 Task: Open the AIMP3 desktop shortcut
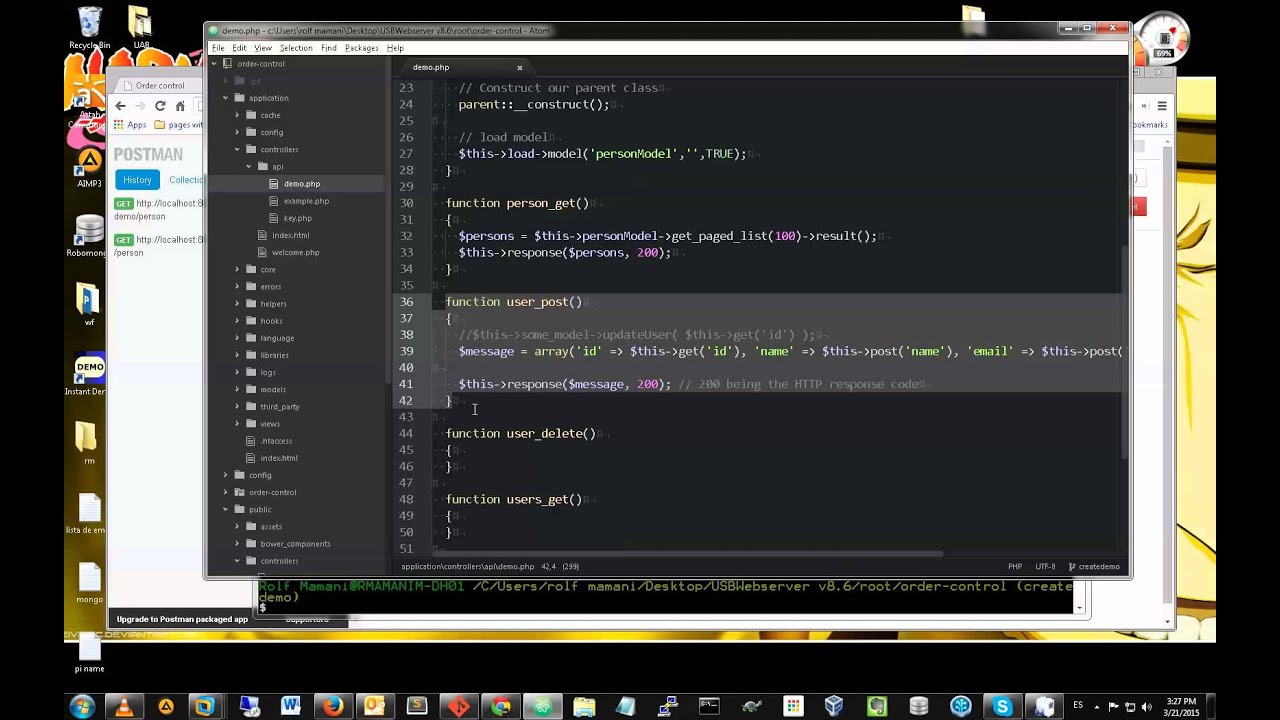pos(89,167)
